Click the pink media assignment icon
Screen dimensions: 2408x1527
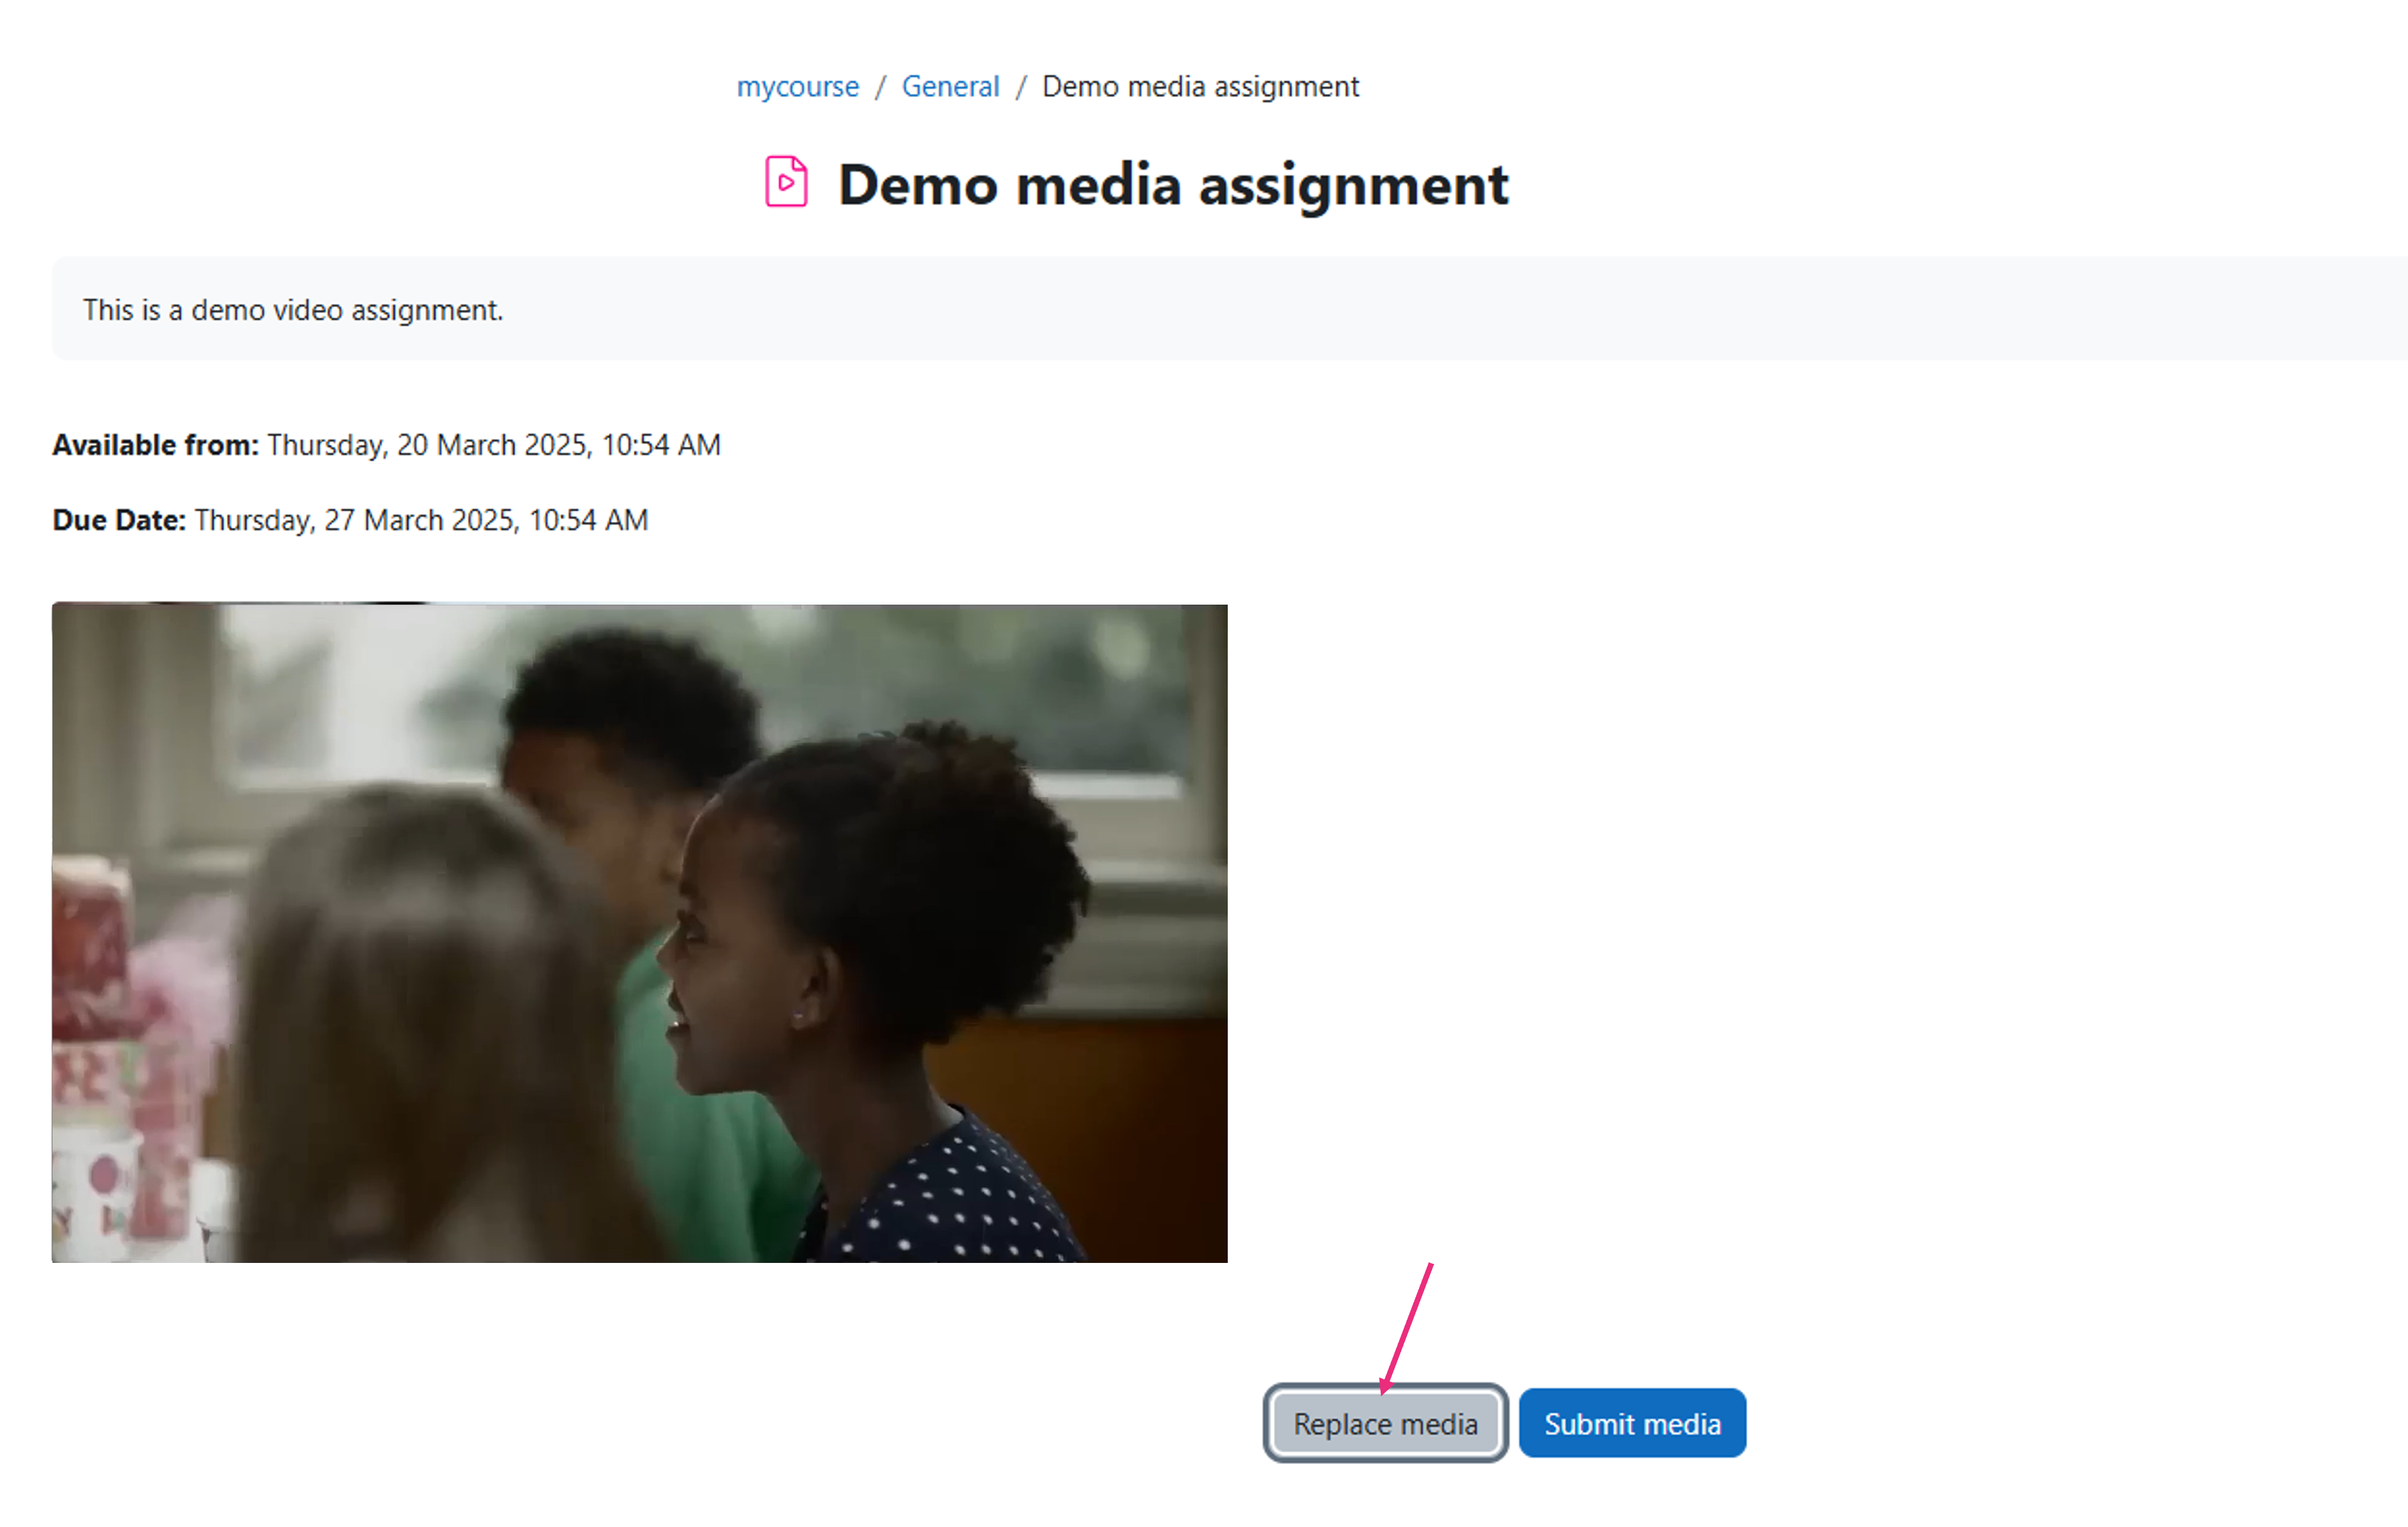coord(786,182)
